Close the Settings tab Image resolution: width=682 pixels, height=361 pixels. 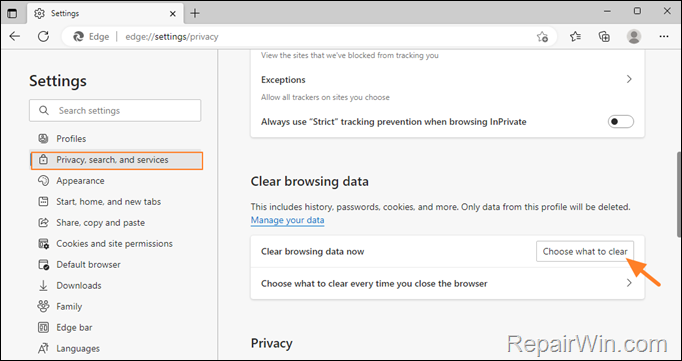pos(173,13)
